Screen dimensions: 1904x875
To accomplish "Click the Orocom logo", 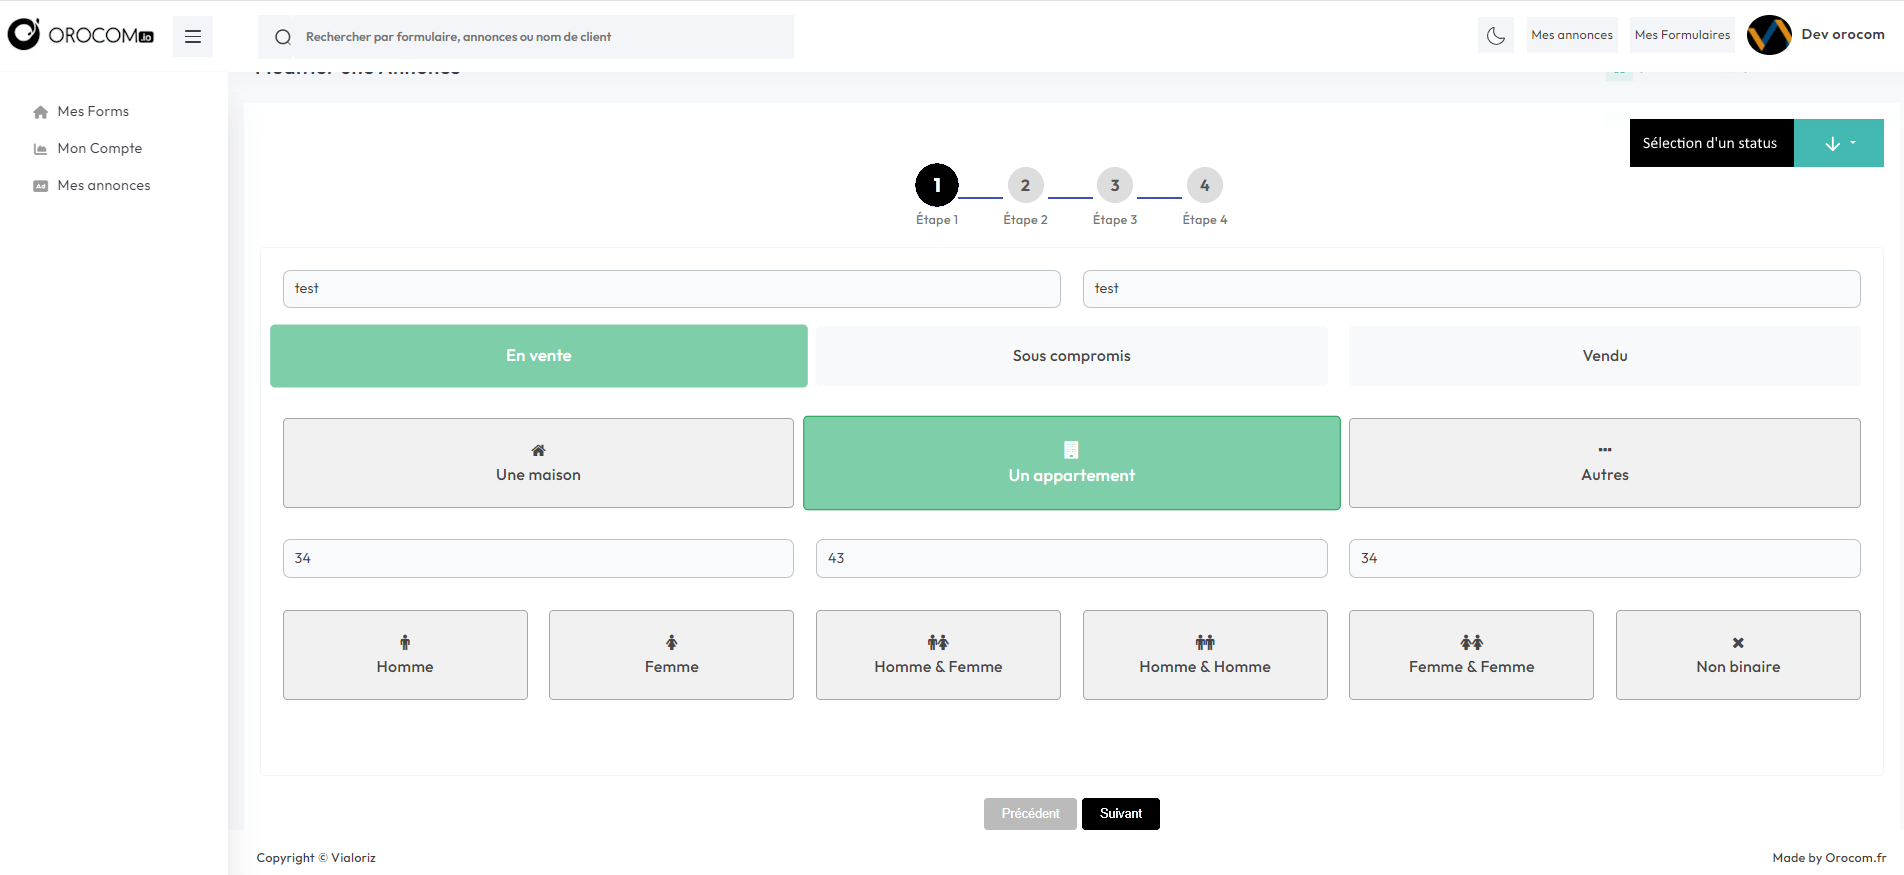I will [x=81, y=35].
